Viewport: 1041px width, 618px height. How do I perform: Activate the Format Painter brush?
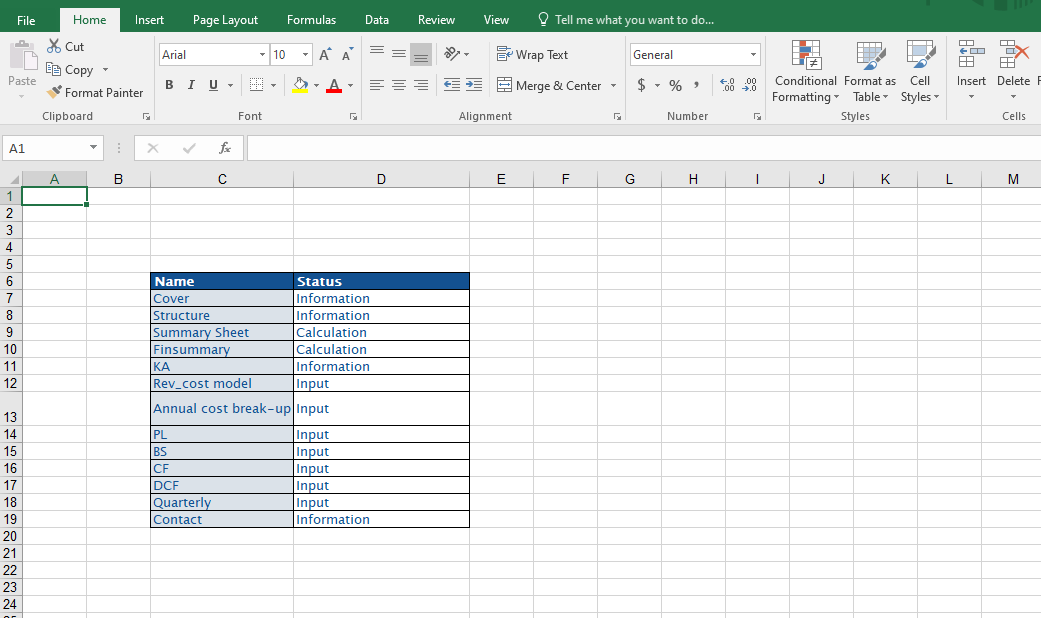(54, 92)
